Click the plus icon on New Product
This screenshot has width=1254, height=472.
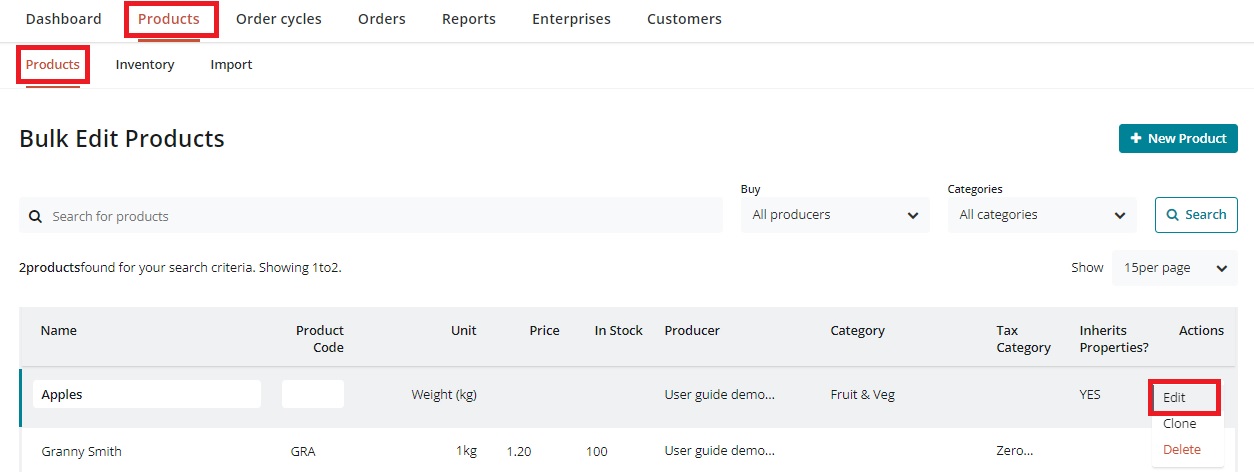(1135, 139)
